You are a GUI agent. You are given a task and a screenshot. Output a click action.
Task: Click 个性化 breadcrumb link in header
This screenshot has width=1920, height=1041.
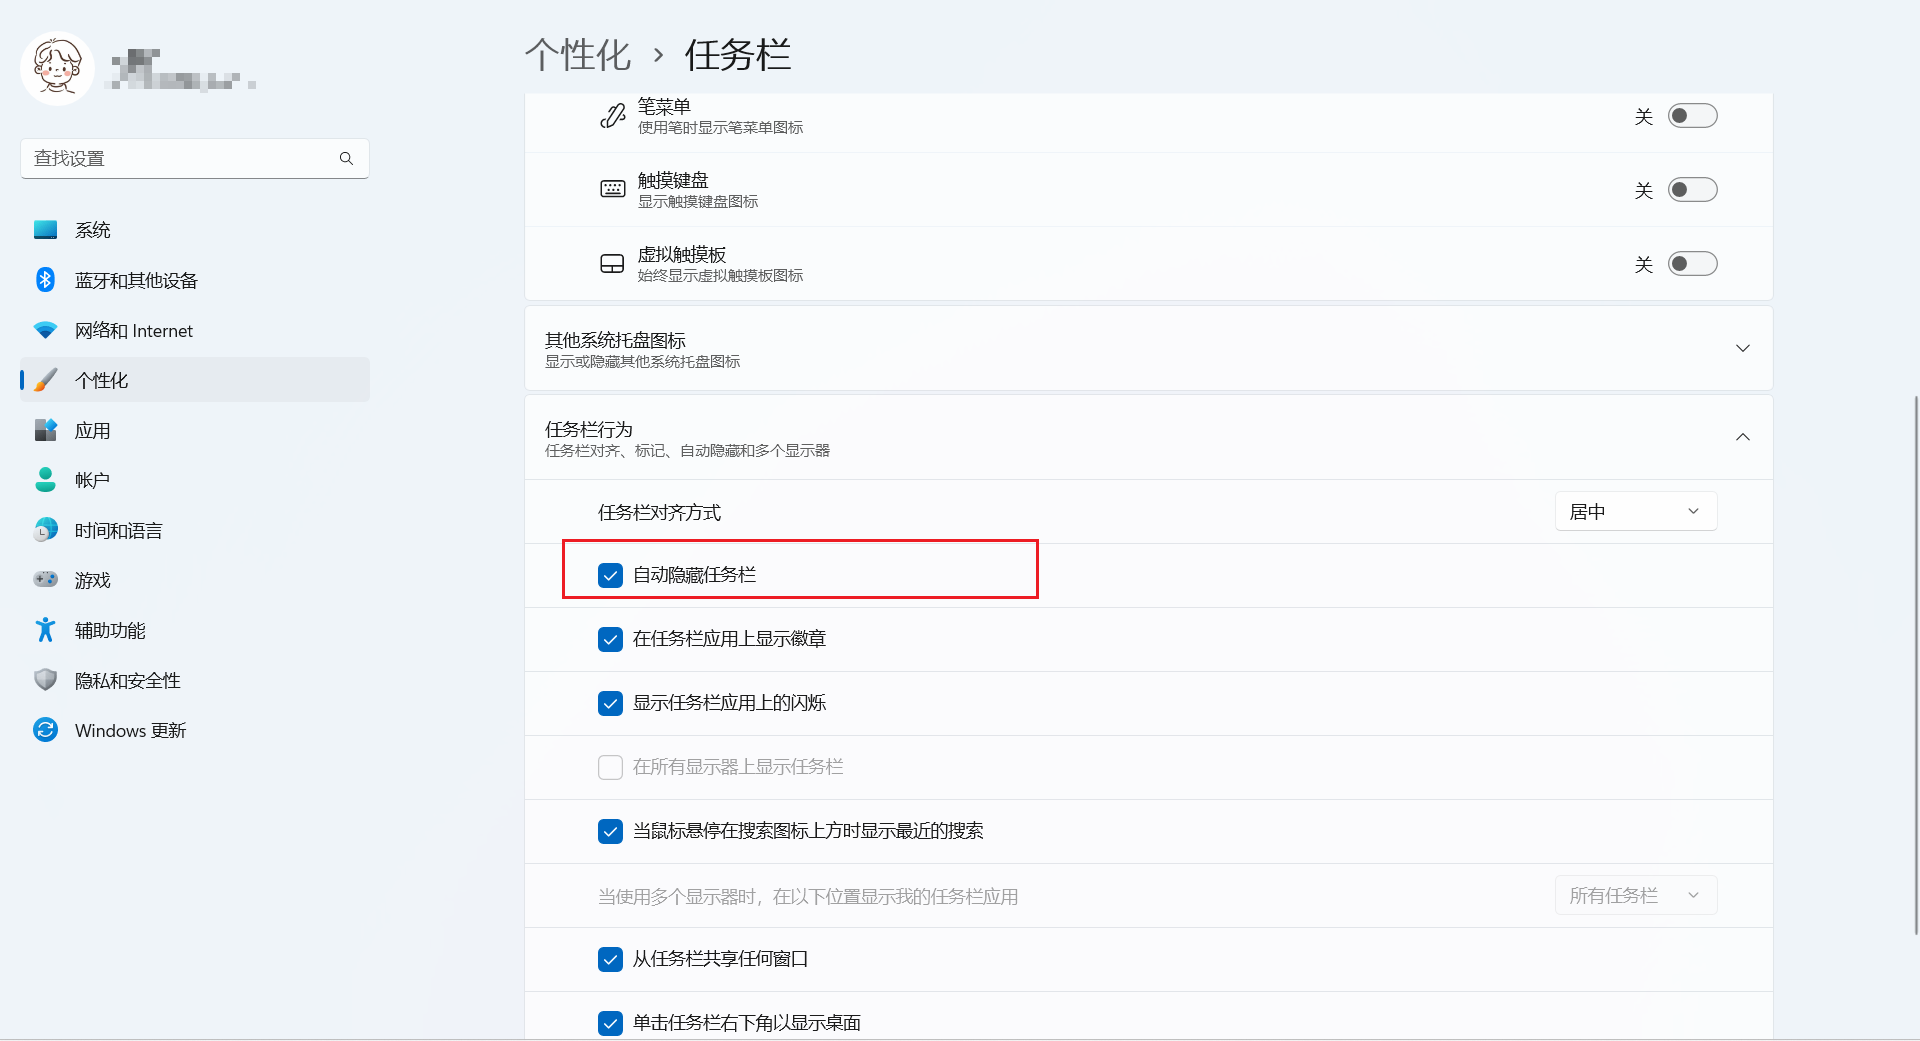click(578, 55)
